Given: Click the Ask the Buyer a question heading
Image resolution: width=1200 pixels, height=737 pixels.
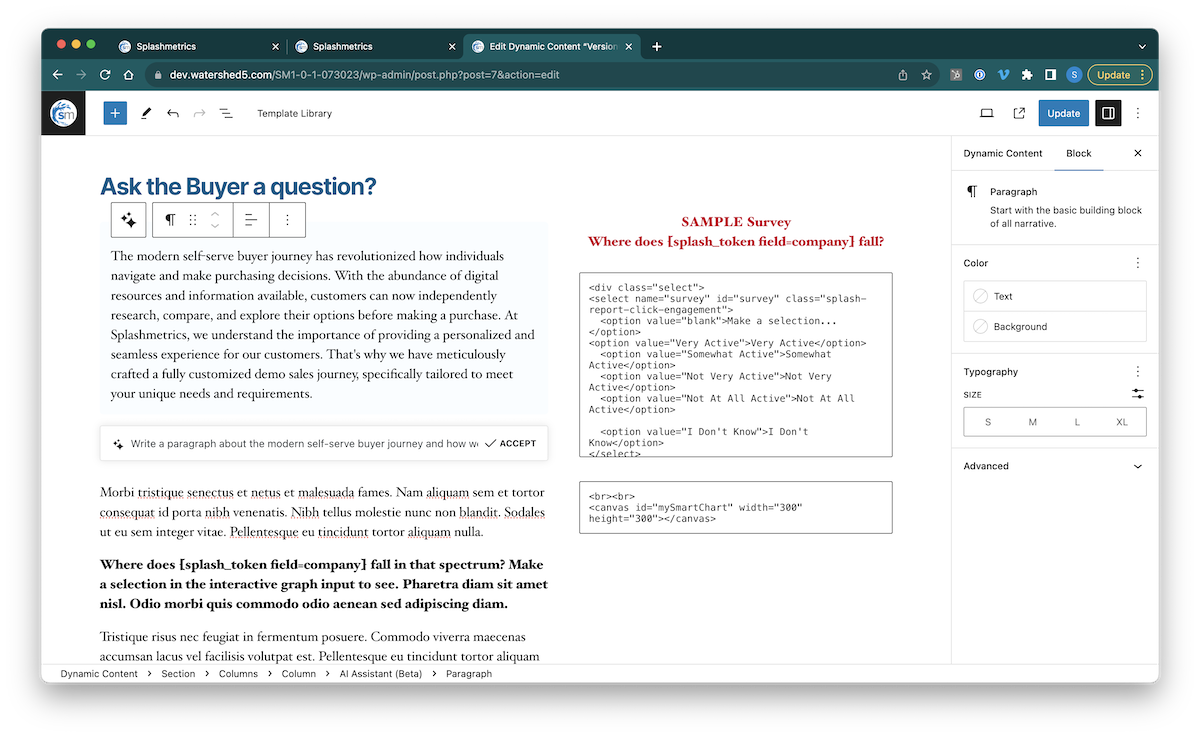Looking at the screenshot, I should coord(238,186).
